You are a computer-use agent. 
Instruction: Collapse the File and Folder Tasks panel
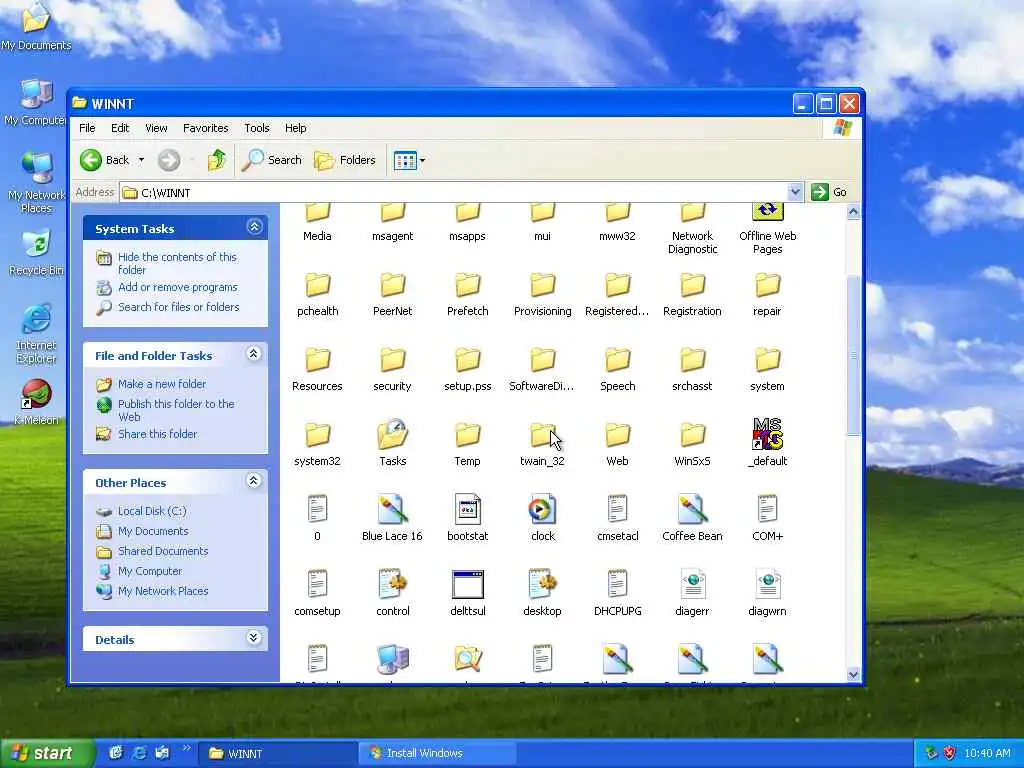pos(254,355)
